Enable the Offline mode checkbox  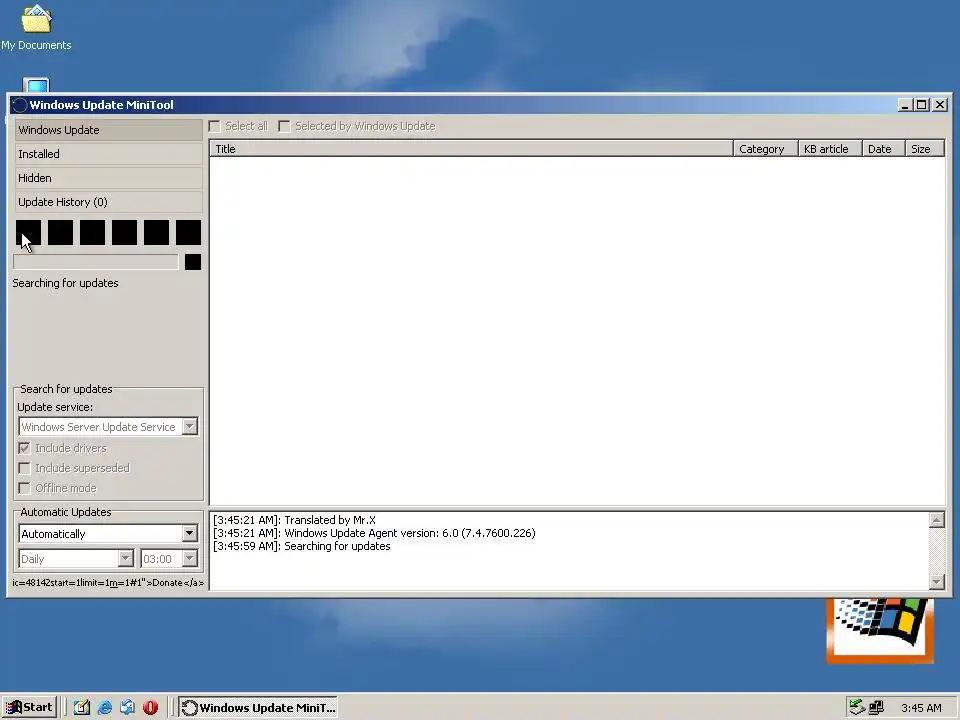pyautogui.click(x=24, y=488)
